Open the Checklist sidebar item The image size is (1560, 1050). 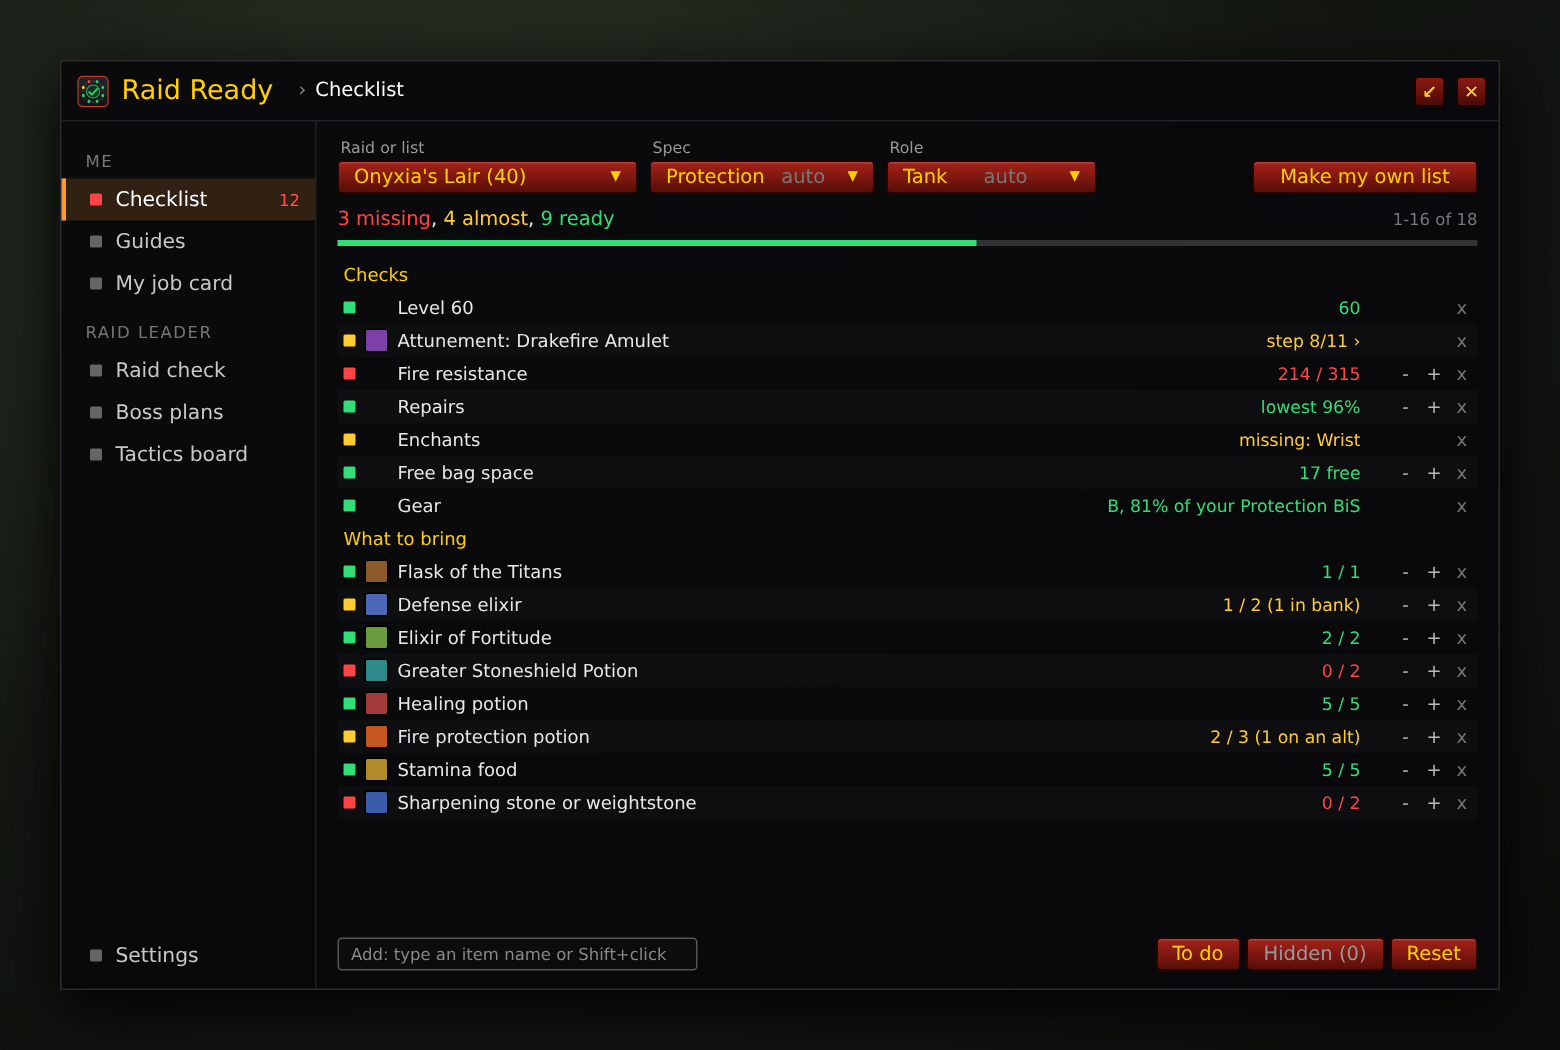click(x=189, y=199)
